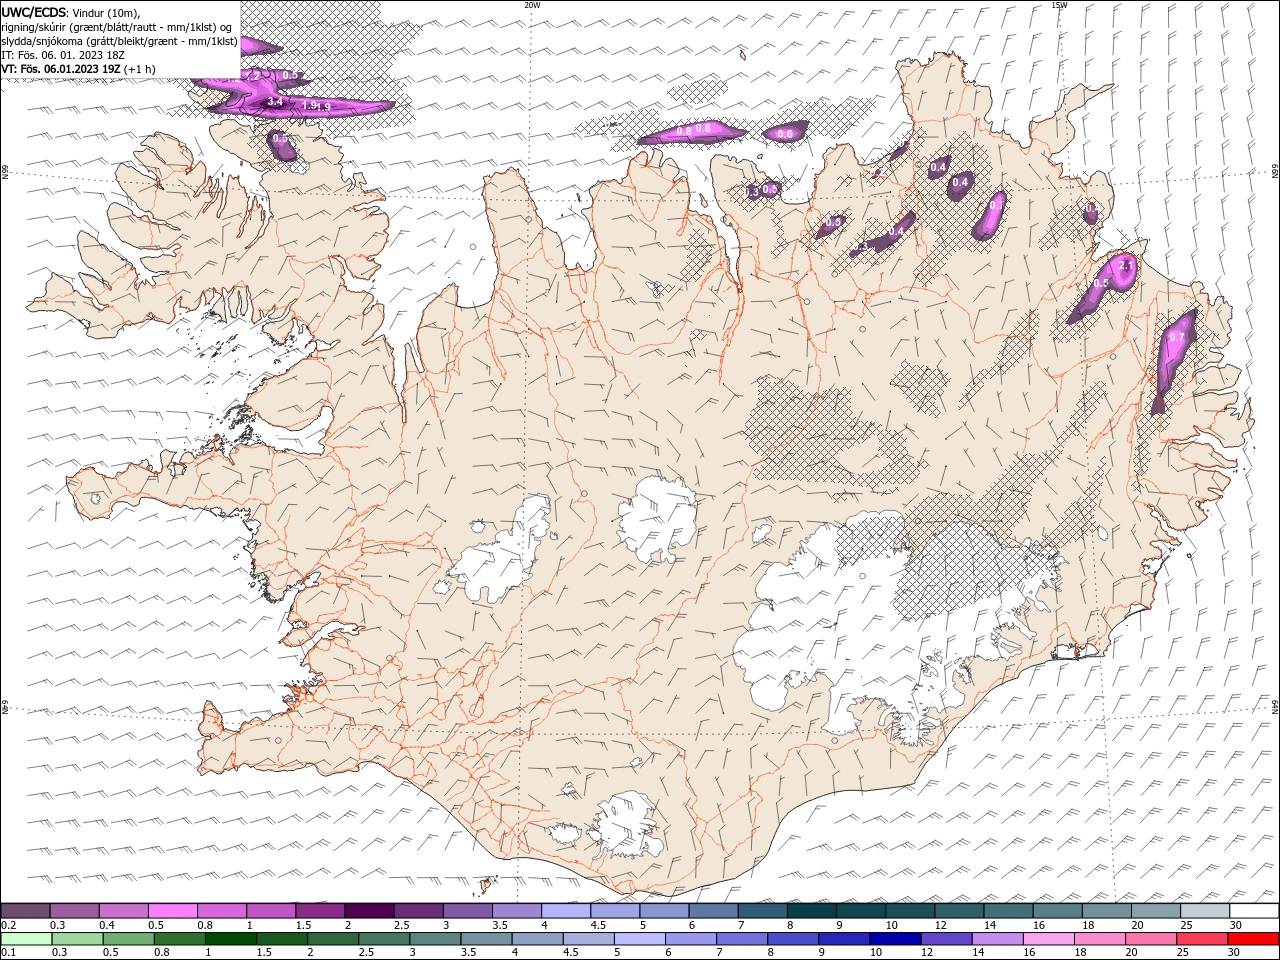Pick the dark teal upper-scale swatch at 8

[x=812, y=910]
